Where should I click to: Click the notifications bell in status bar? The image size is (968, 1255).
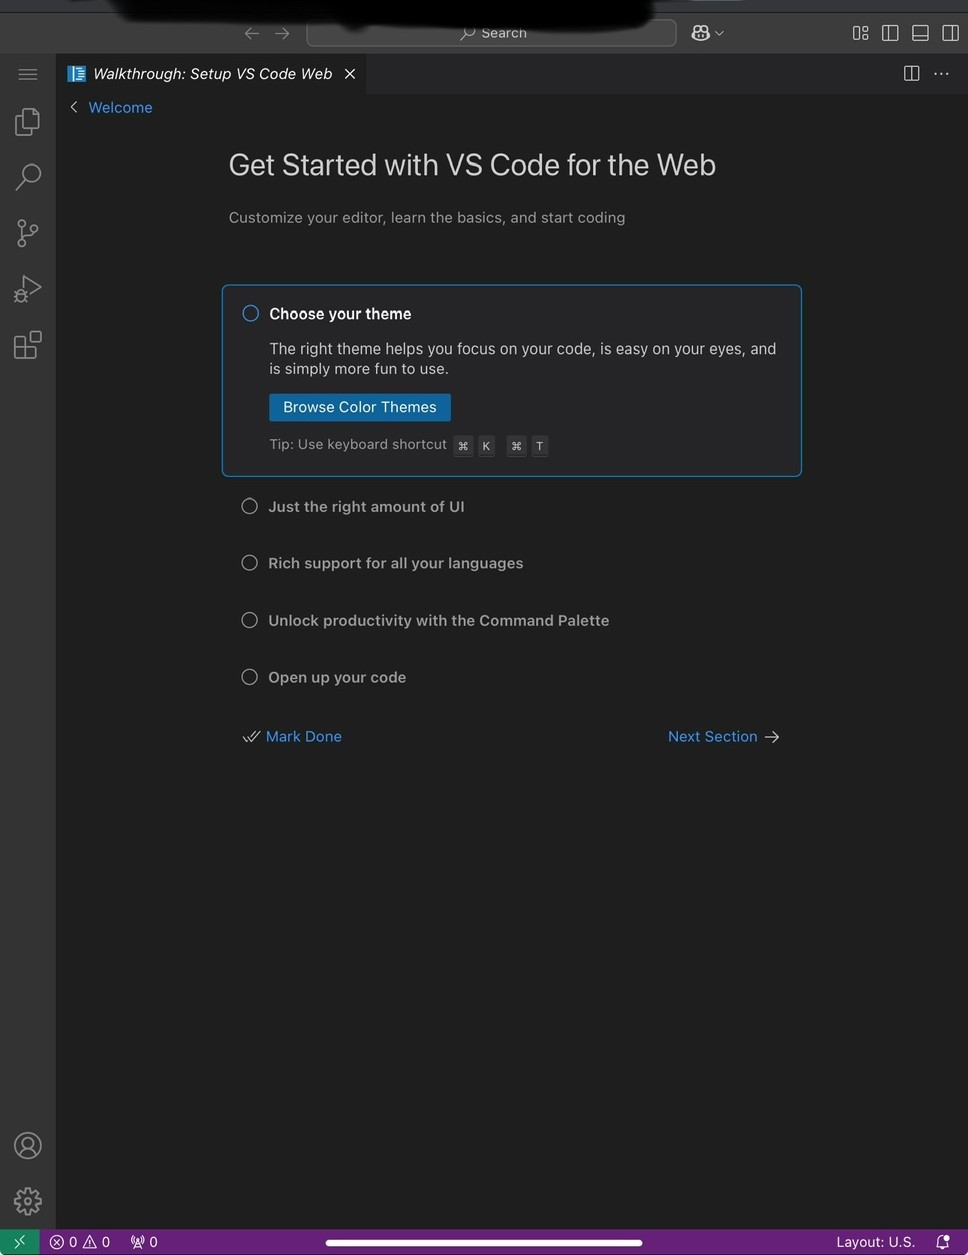[x=942, y=1242]
